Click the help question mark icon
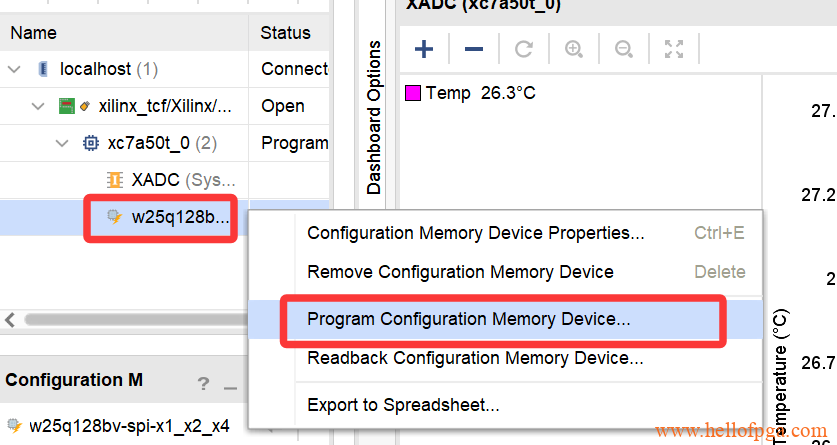The width and height of the screenshot is (837, 445). 203,383
